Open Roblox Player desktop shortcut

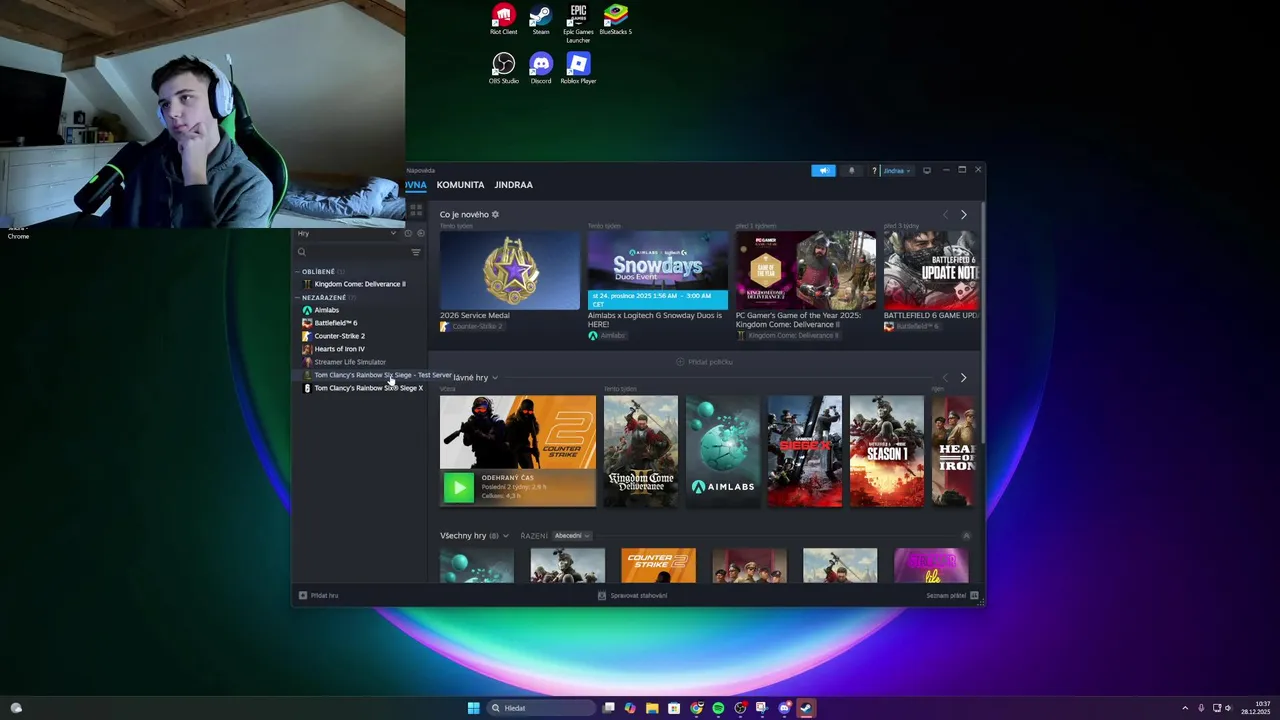[x=578, y=69]
